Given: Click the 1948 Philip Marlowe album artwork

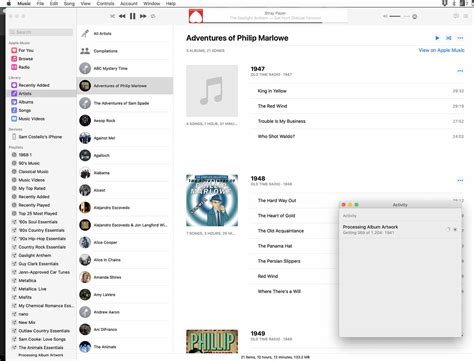Looking at the screenshot, I should click(212, 200).
